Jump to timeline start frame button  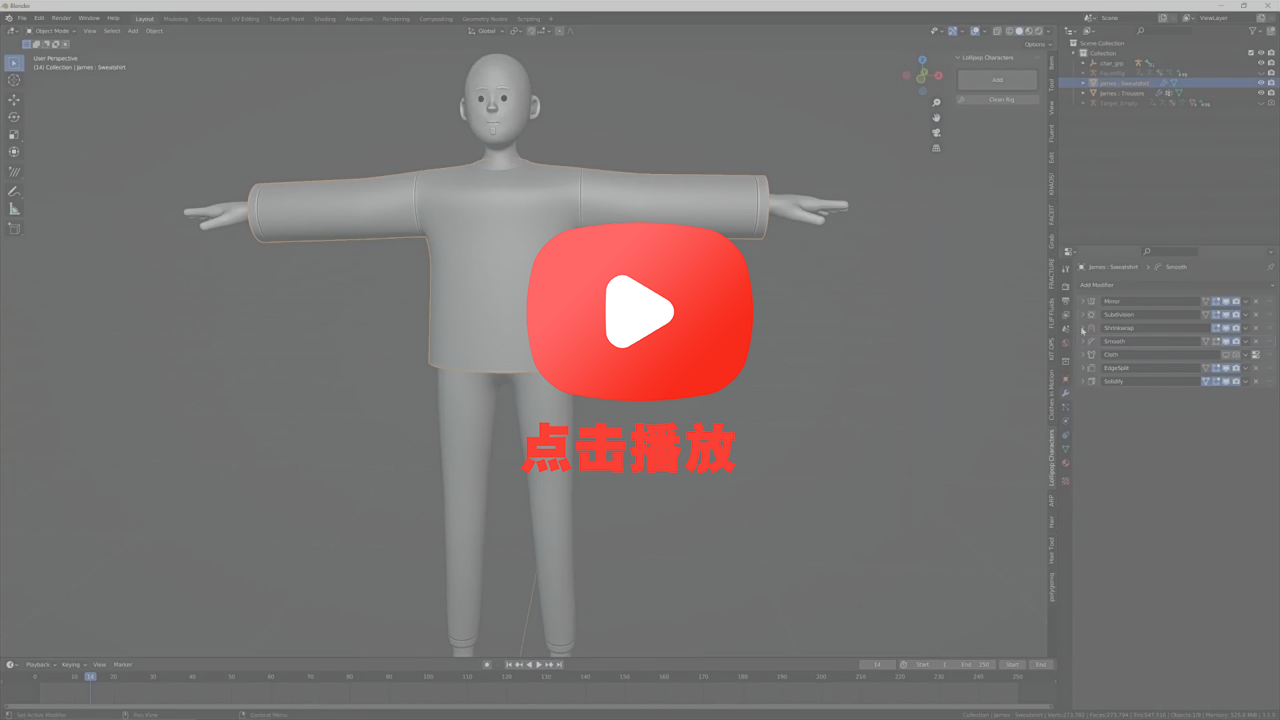pos(509,665)
